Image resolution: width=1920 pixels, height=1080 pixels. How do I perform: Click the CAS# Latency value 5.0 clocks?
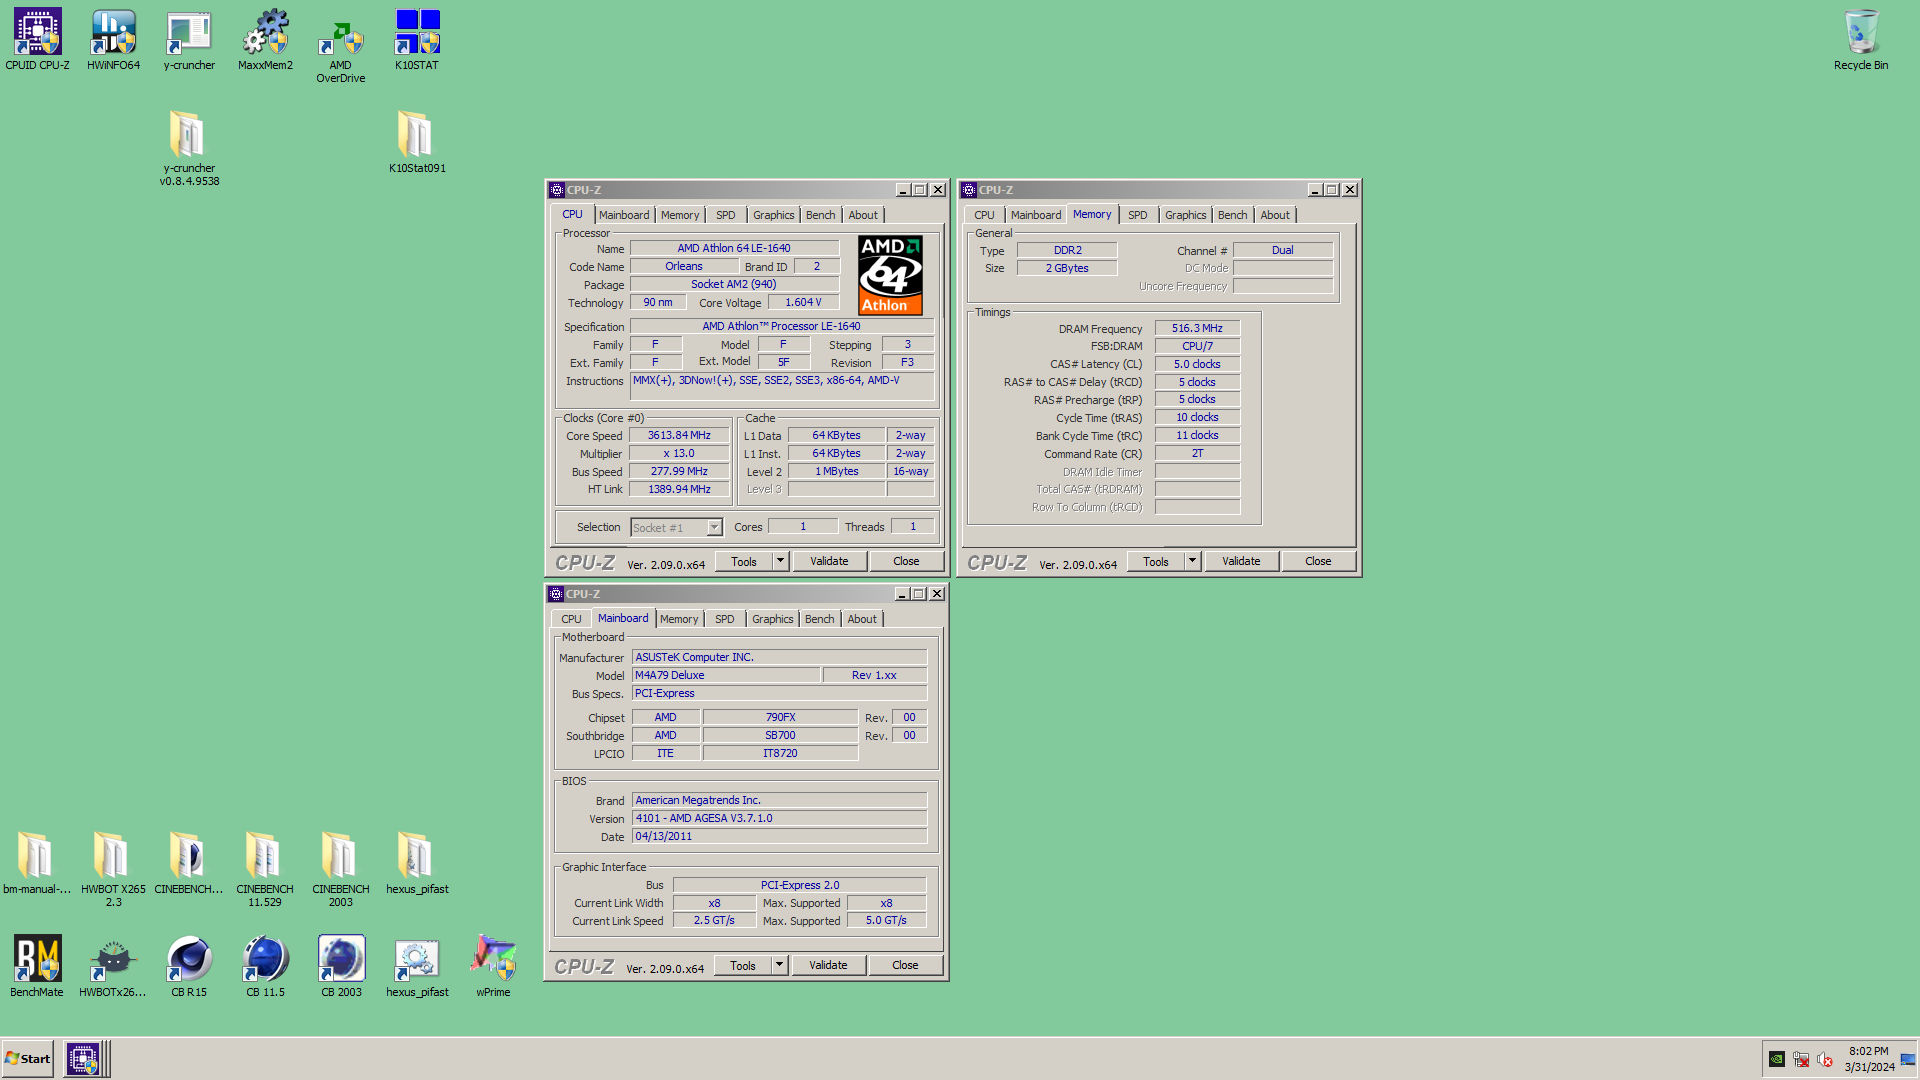coord(1197,364)
